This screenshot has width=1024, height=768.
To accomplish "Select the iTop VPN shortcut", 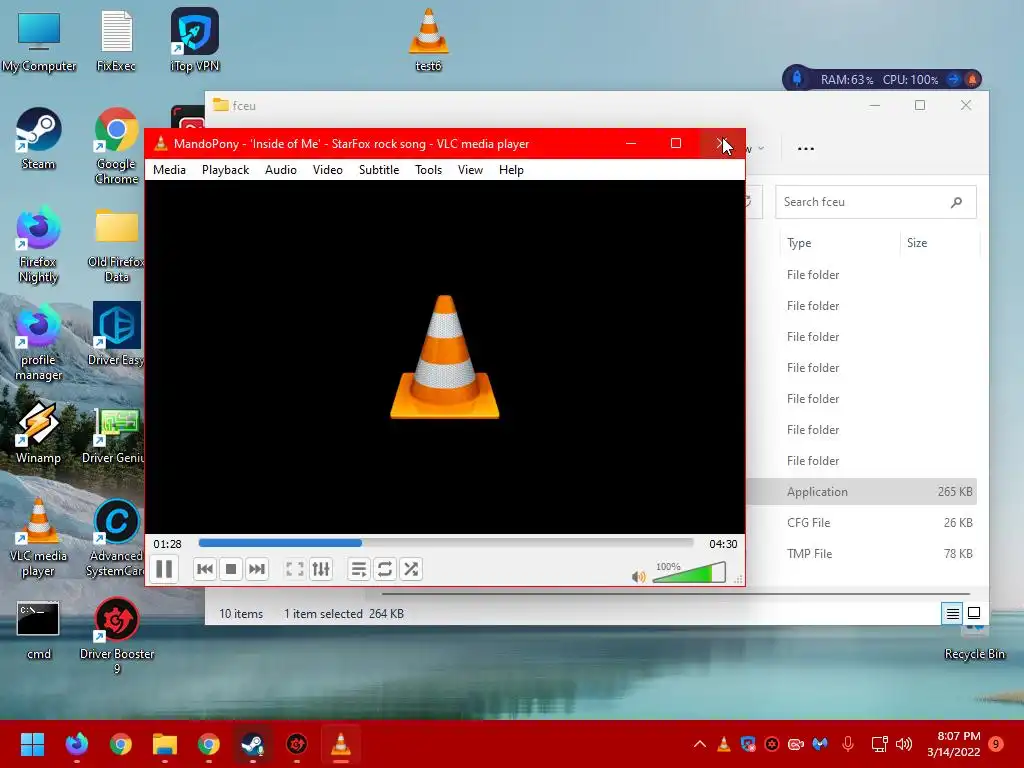I will pyautogui.click(x=195, y=40).
